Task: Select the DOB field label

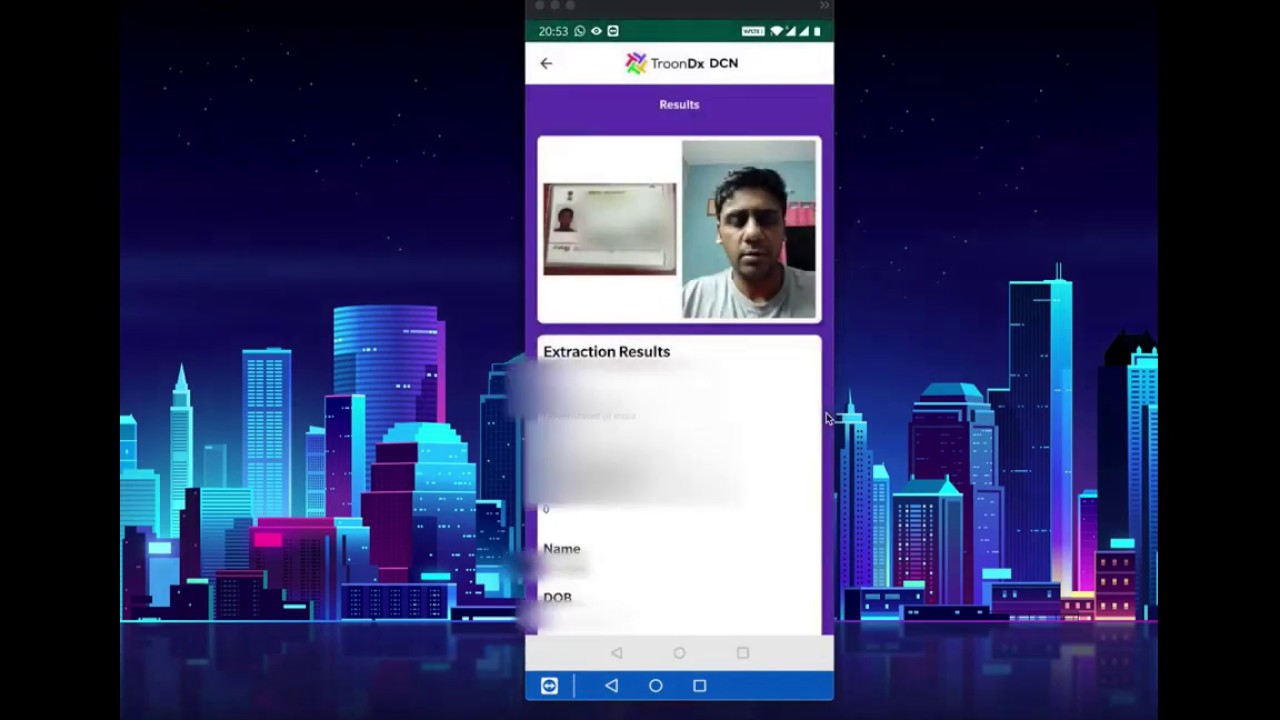Action: point(557,597)
